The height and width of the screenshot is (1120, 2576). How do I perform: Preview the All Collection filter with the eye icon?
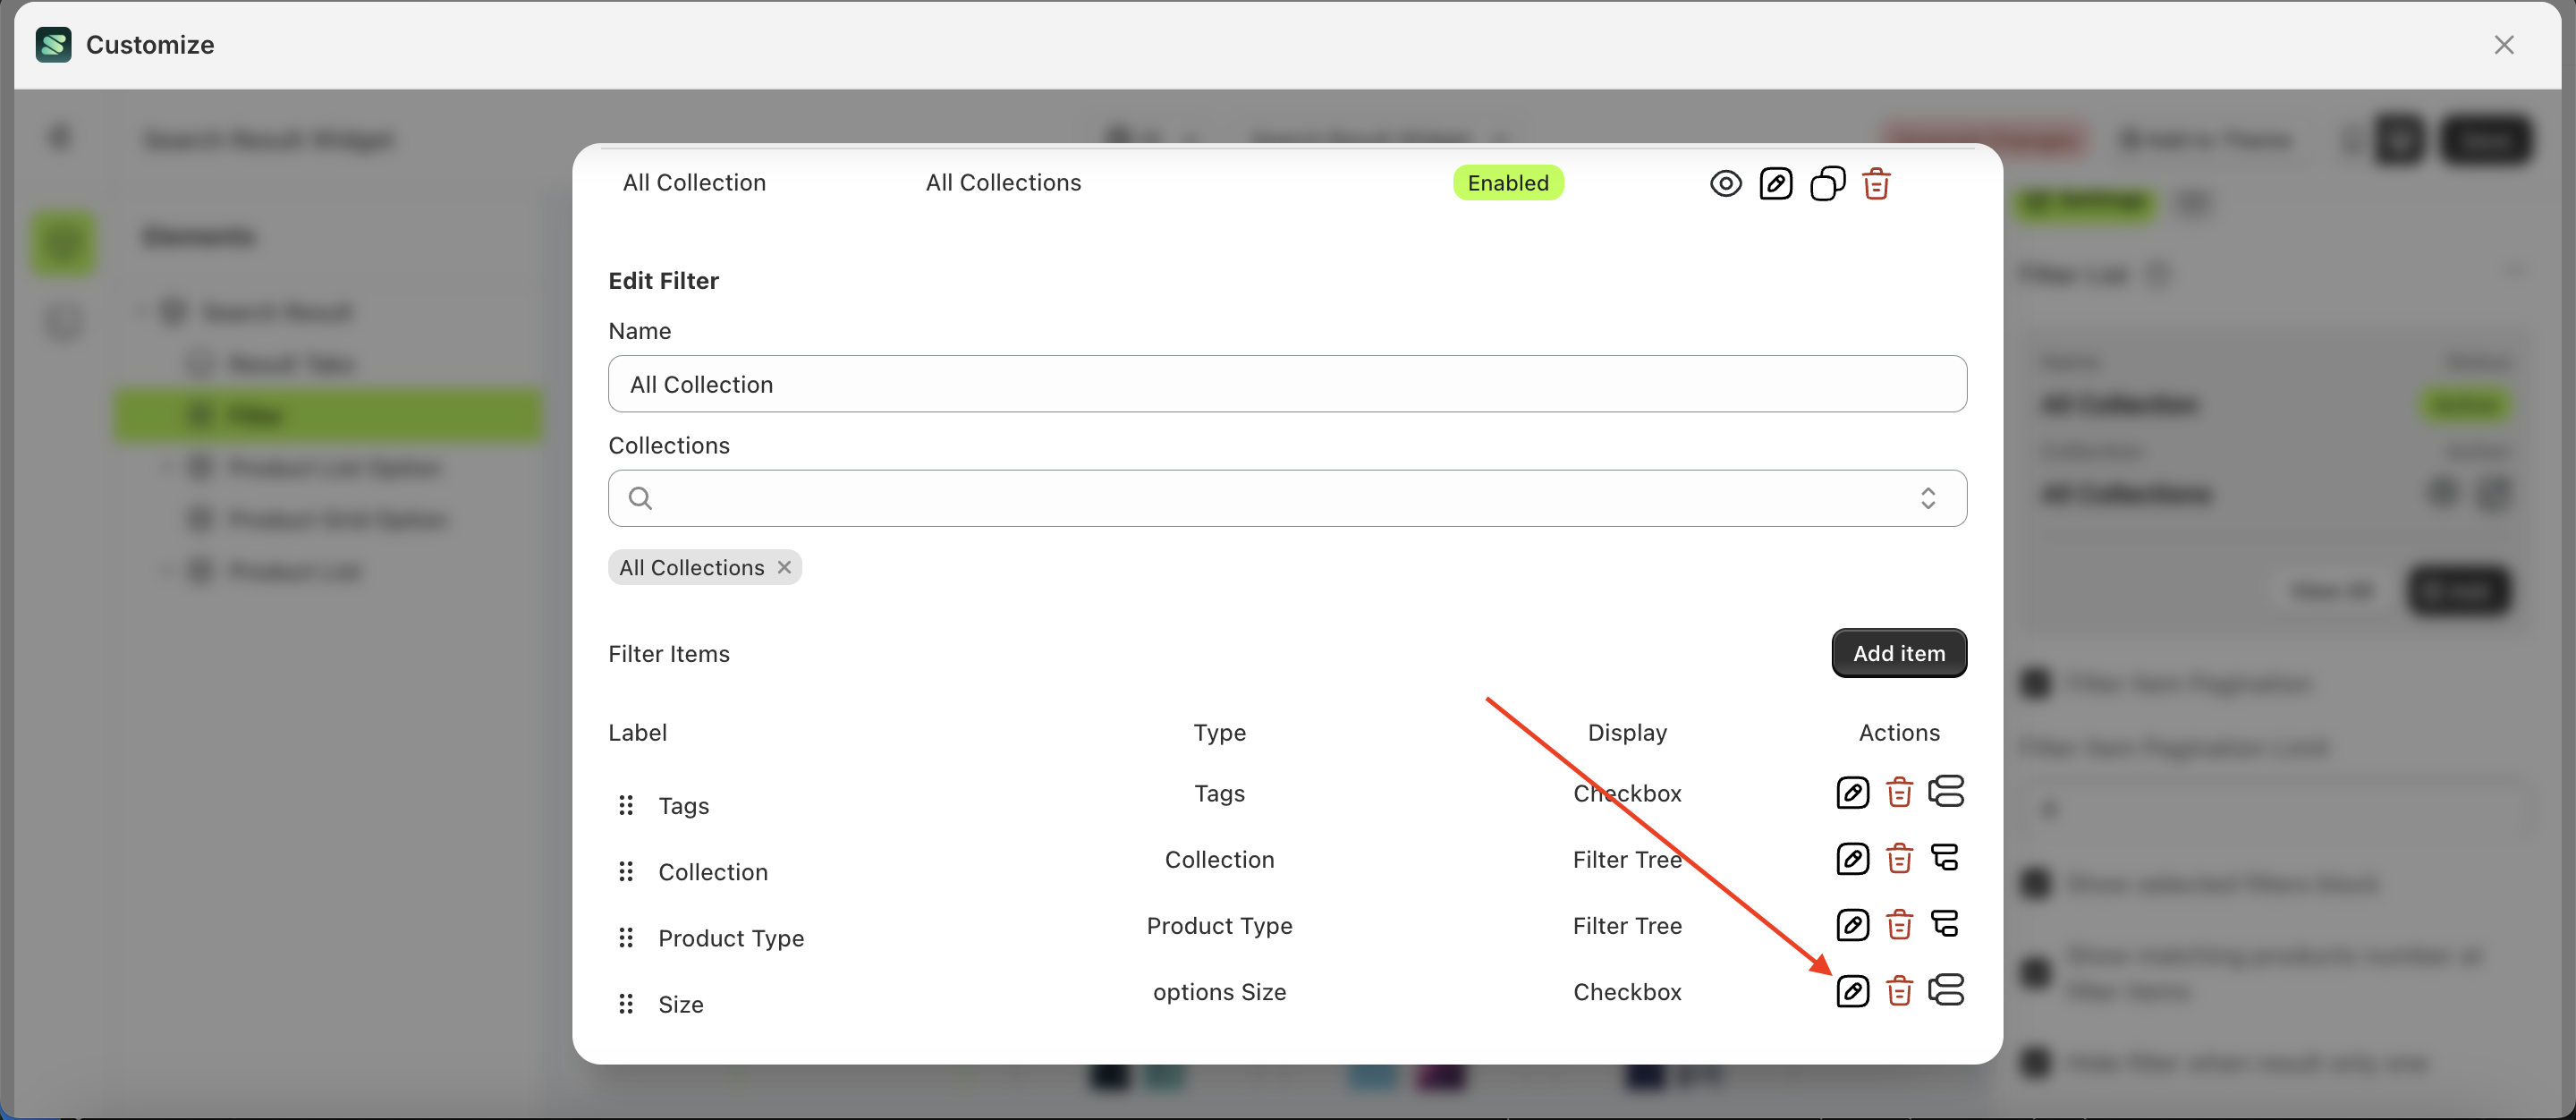(1726, 183)
